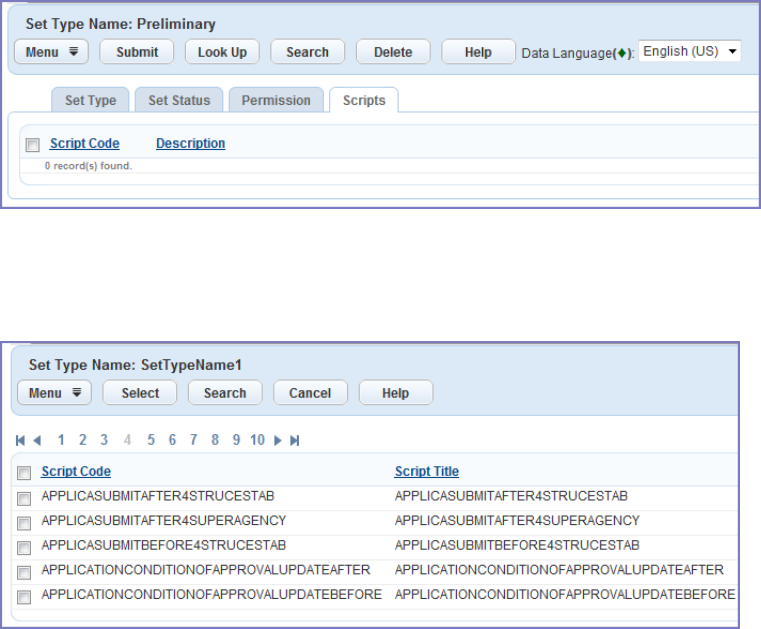This screenshot has width=761, height=629.
Task: Toggle select-all checkbox in Preliminary Scripts table
Action: 33,145
